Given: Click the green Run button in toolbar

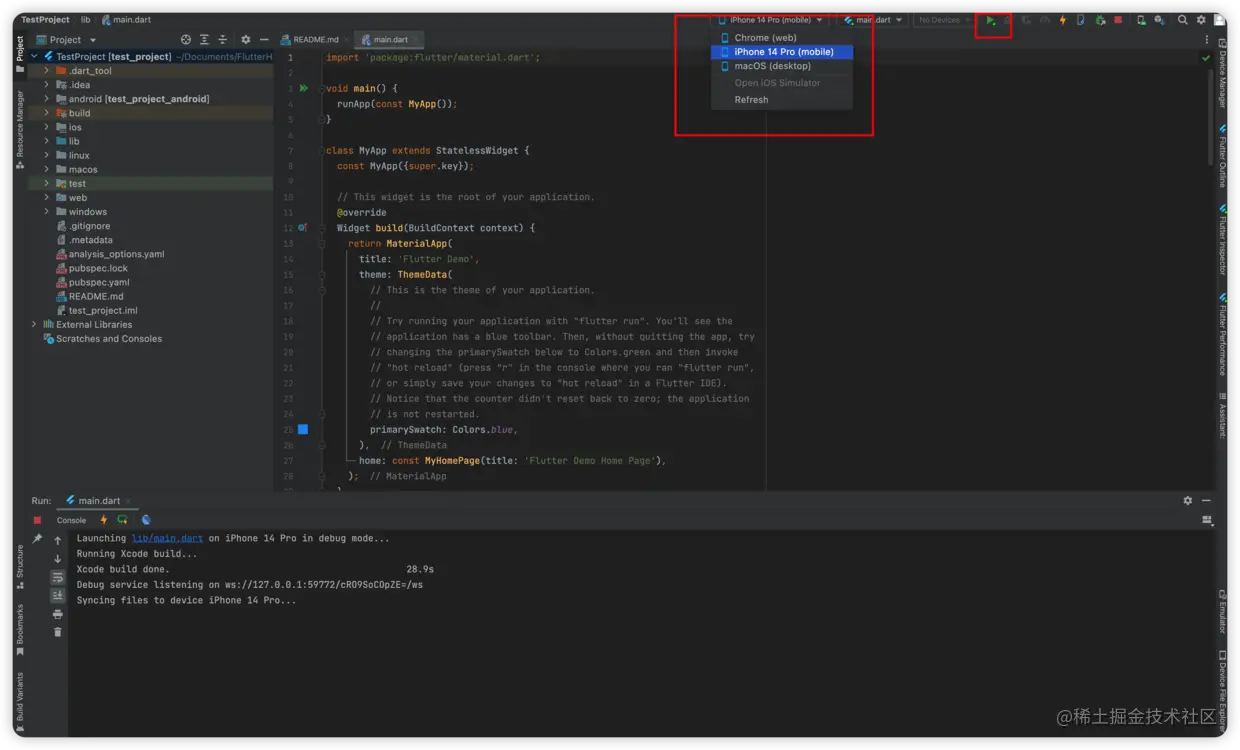Looking at the screenshot, I should (989, 20).
